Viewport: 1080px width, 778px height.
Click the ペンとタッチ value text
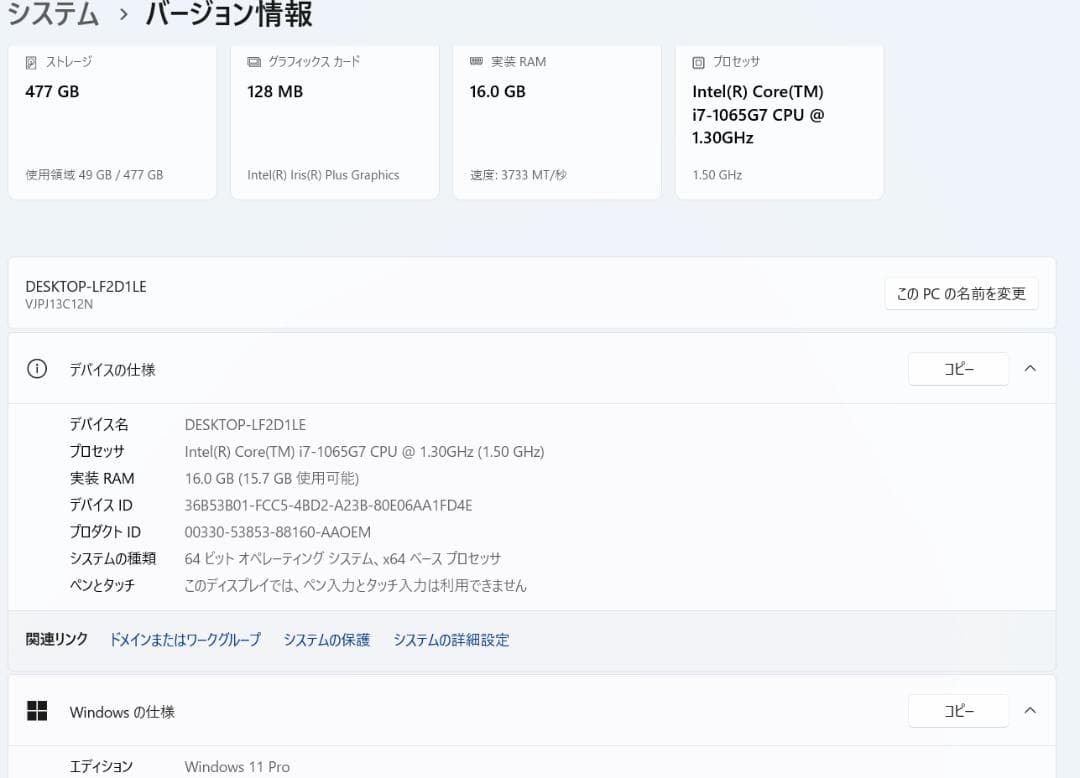(x=355, y=585)
